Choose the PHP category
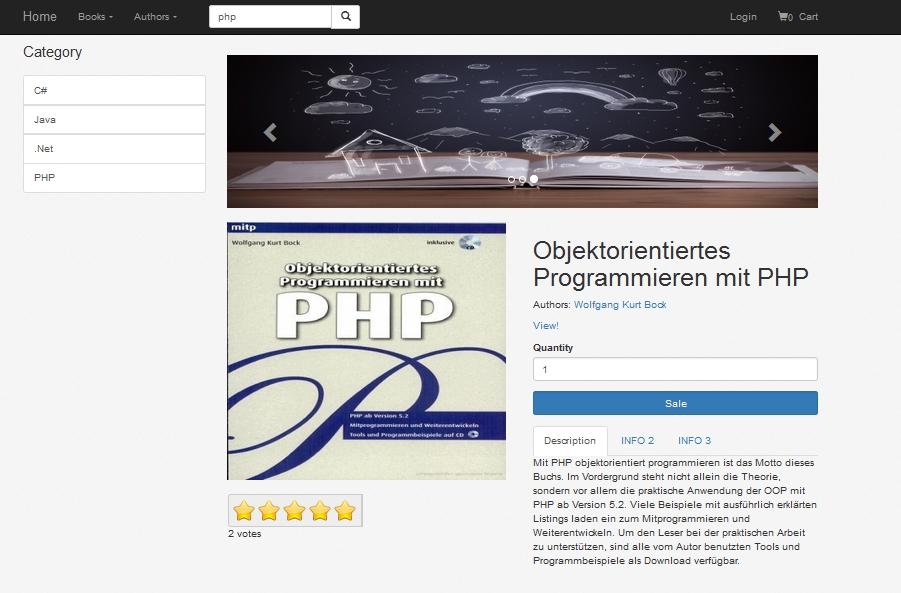 (x=114, y=178)
